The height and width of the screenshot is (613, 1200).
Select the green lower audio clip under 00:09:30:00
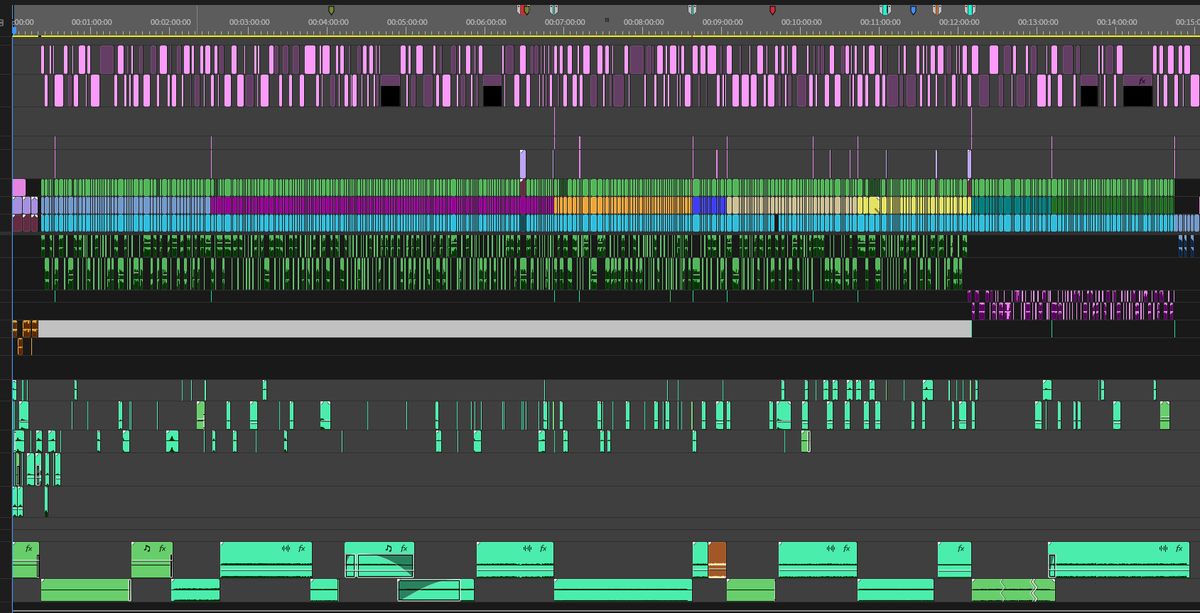[x=751, y=589]
